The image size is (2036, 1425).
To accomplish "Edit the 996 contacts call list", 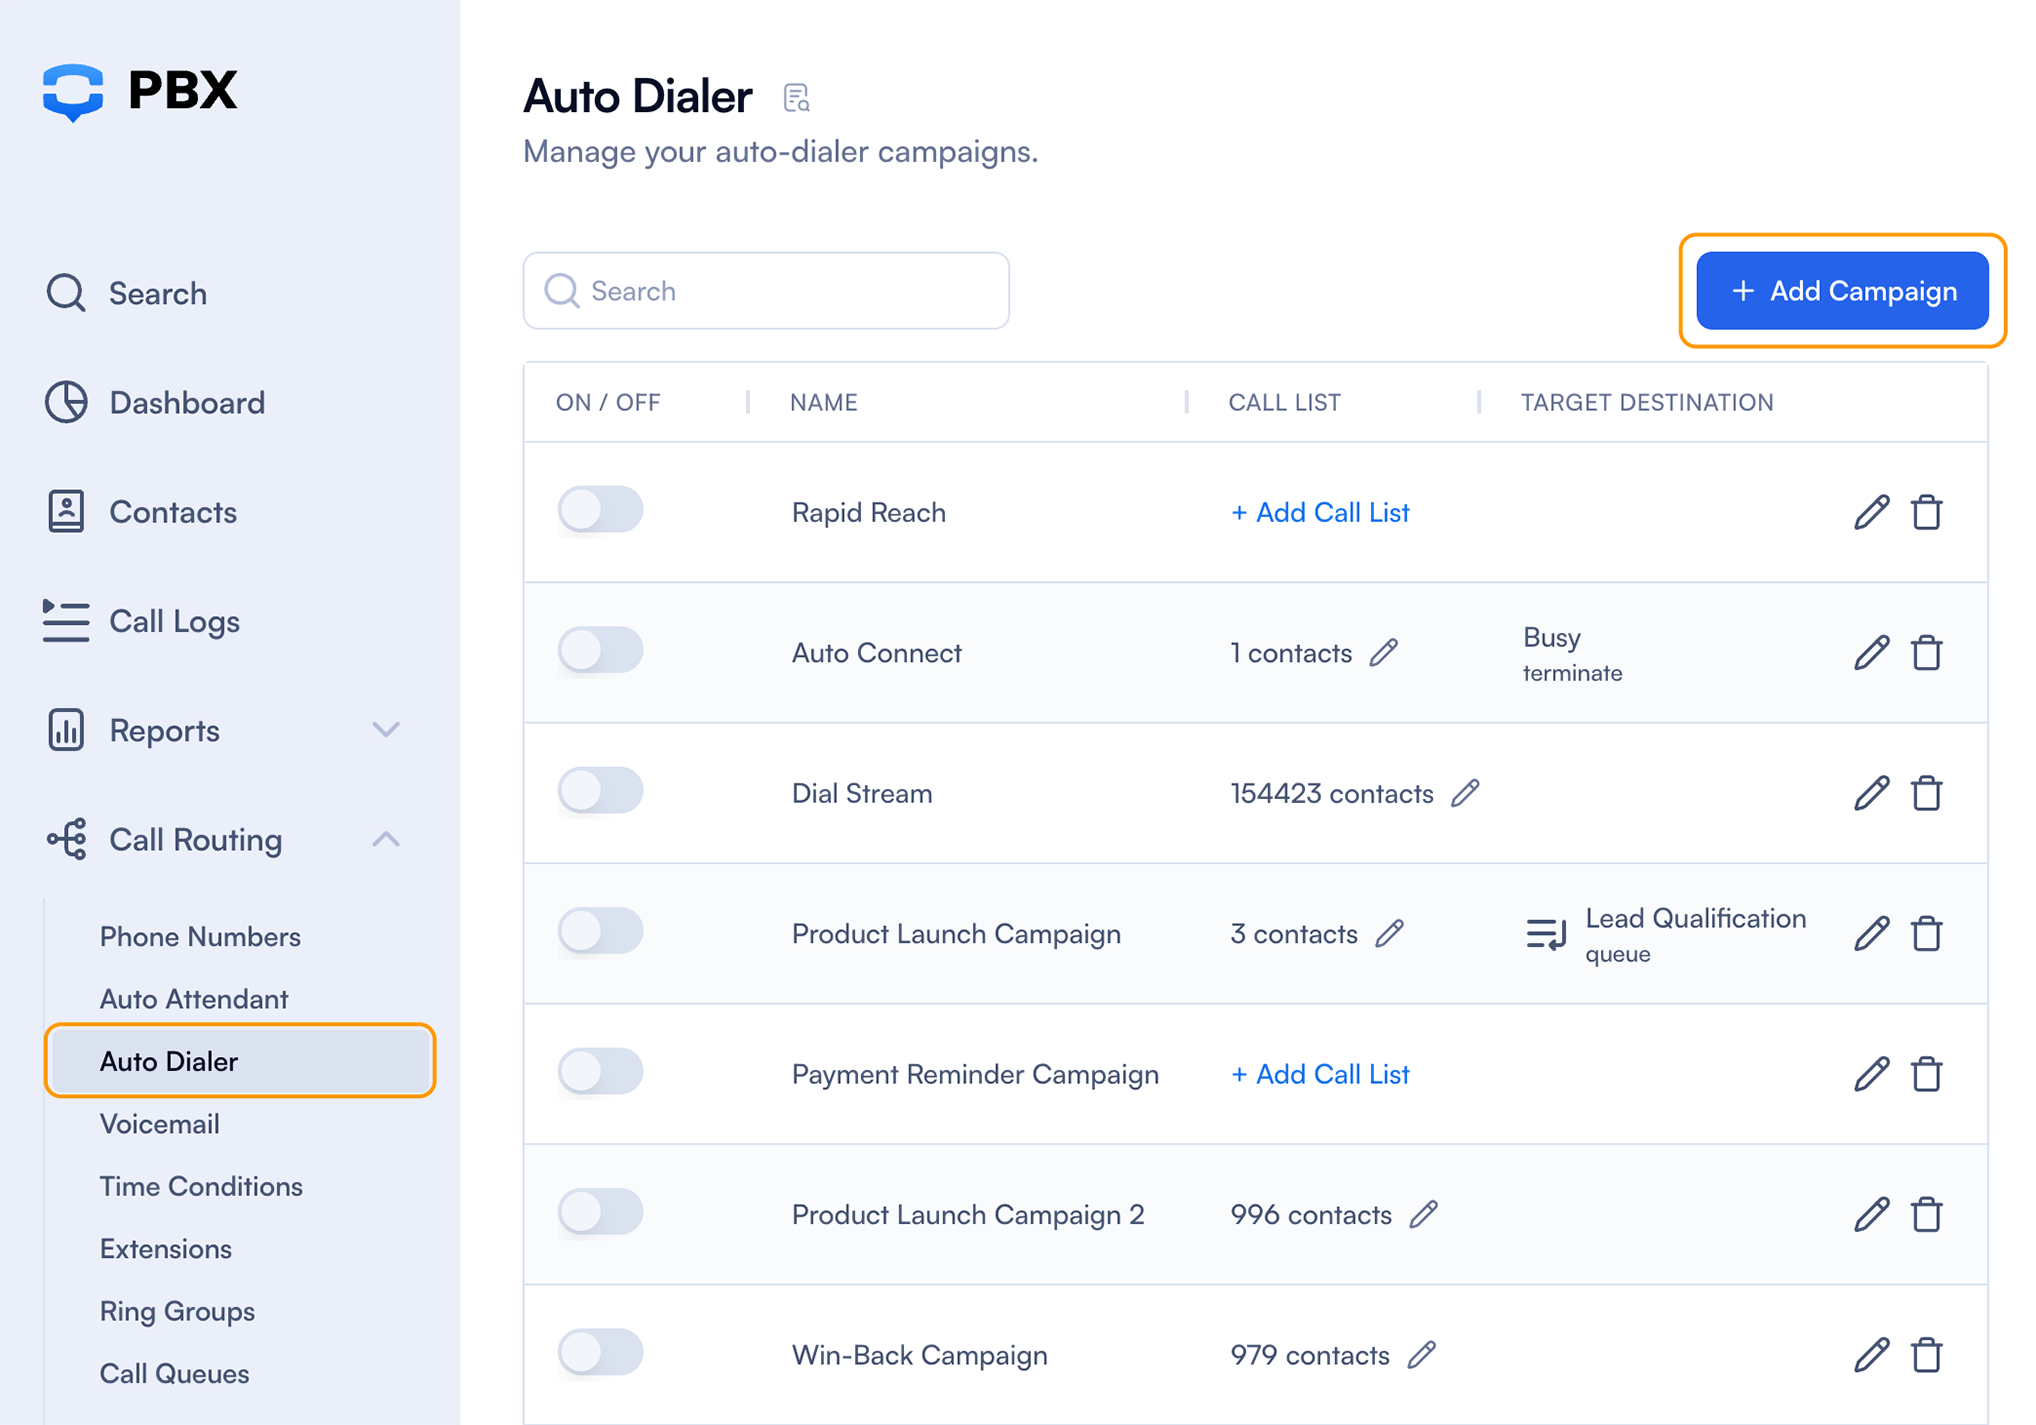I will coord(1423,1214).
